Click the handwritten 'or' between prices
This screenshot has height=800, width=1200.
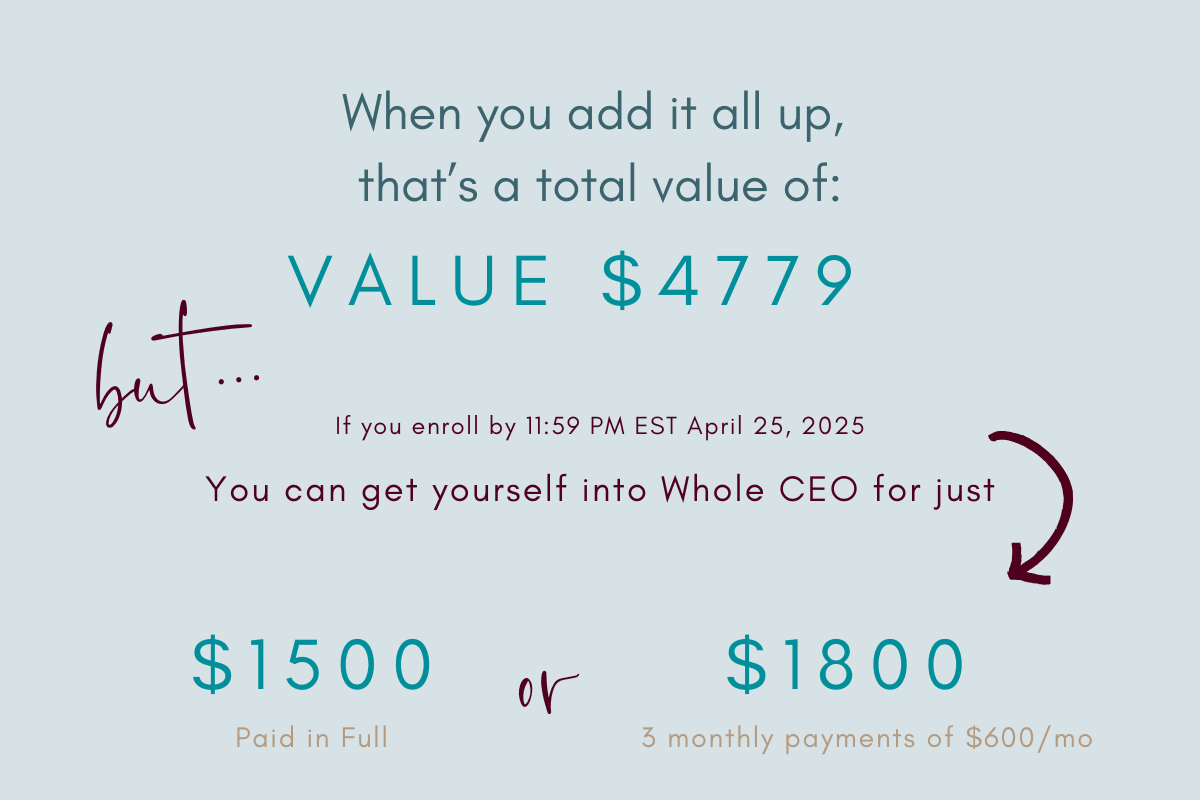[x=548, y=692]
